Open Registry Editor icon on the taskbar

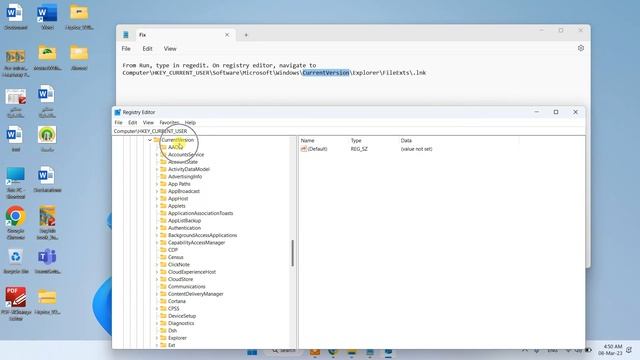click(388, 351)
